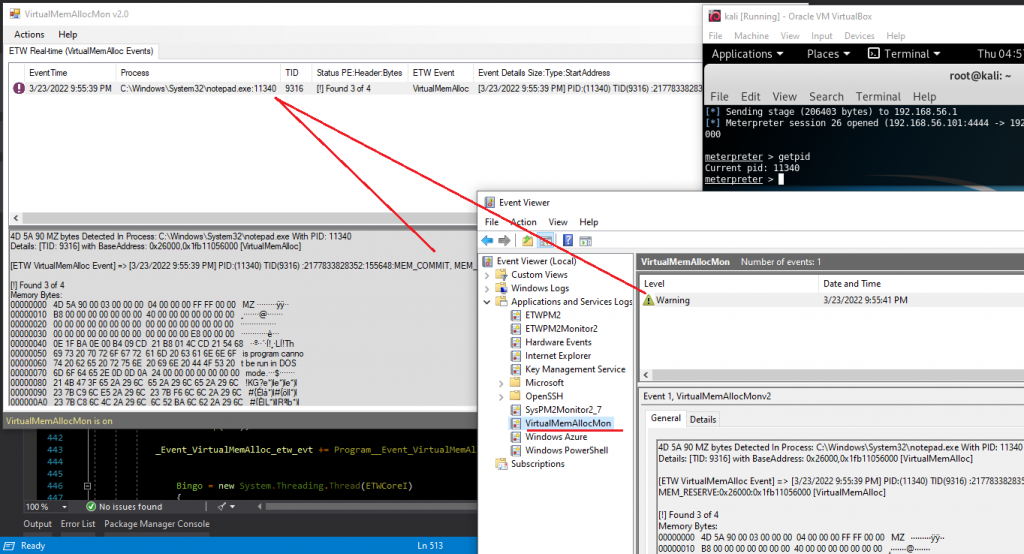Viewport: 1024px width, 554px height.
Task: Open the Search menu in Kali terminal
Action: (x=826, y=96)
